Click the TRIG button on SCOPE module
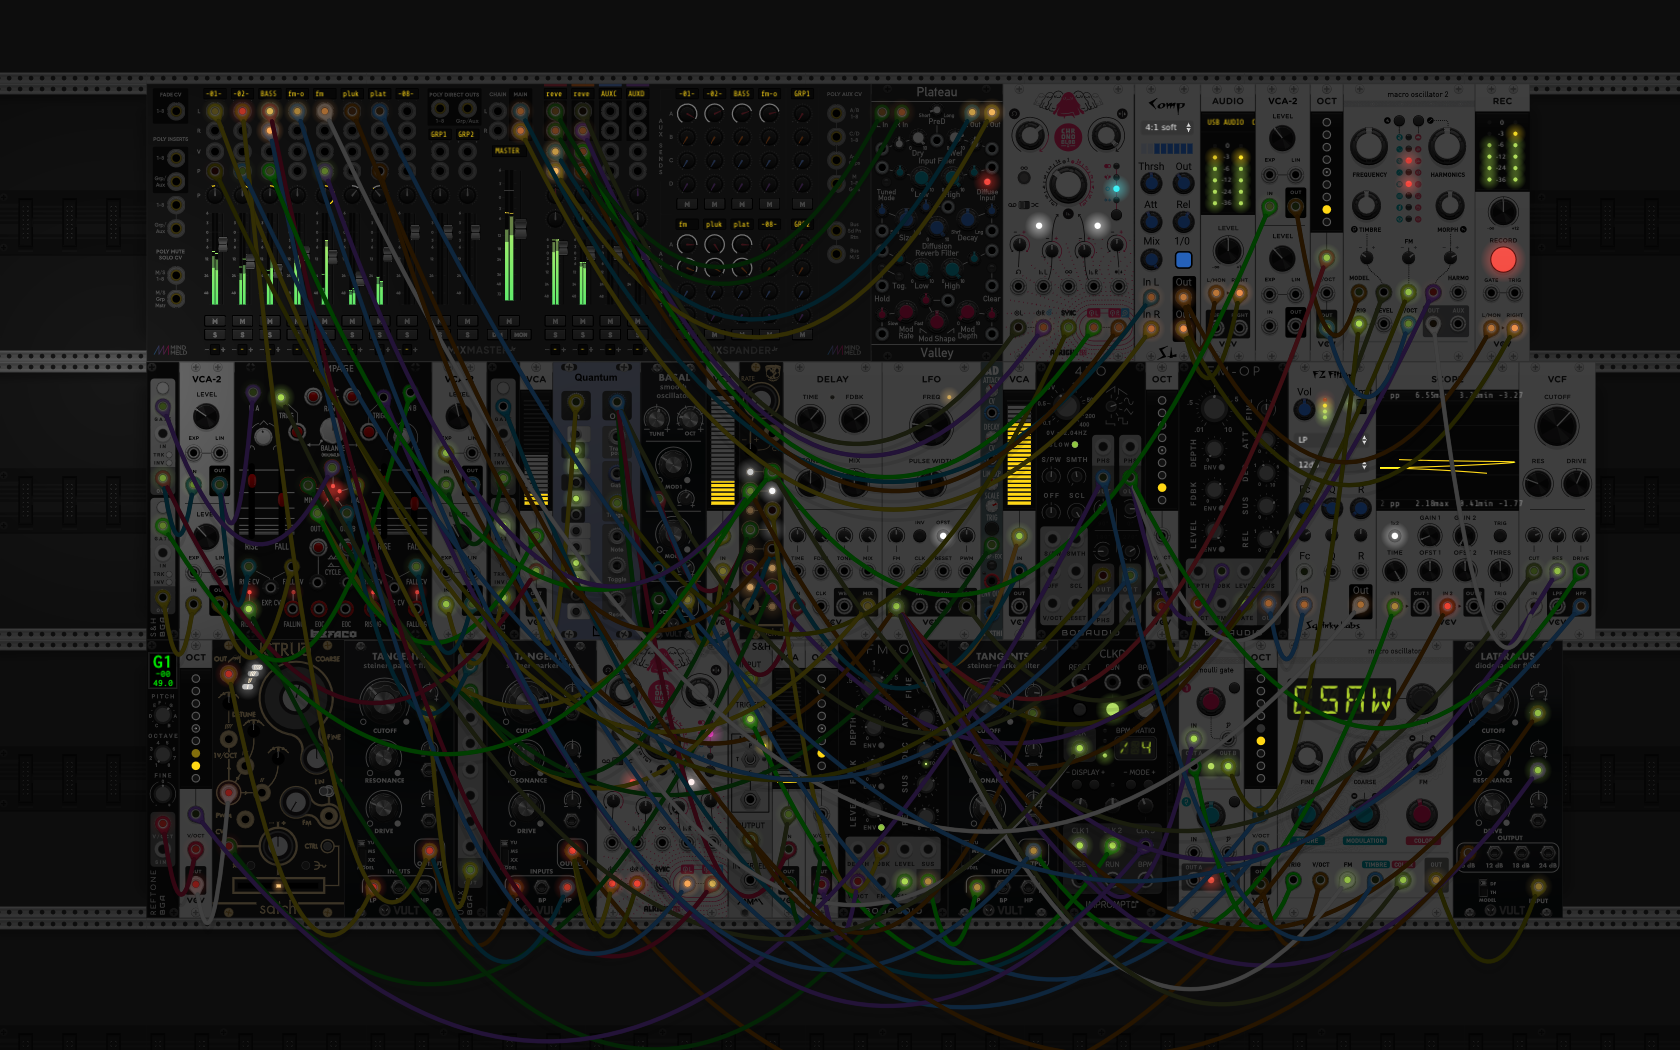This screenshot has width=1680, height=1050. tap(1500, 535)
